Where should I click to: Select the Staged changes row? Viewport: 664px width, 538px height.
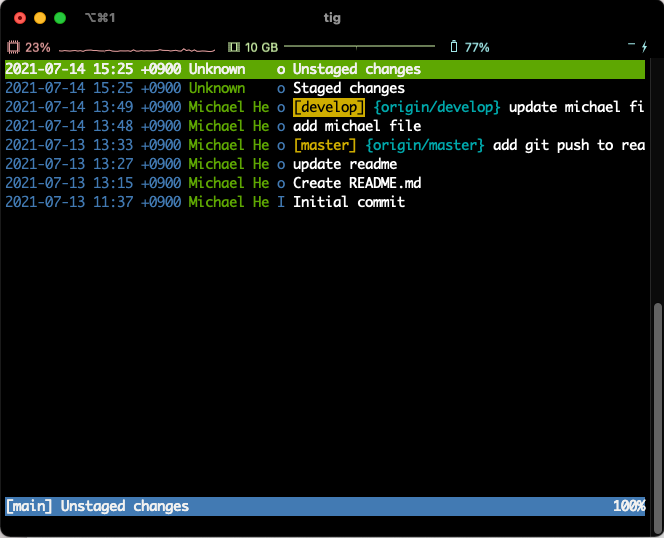[x=348, y=88]
